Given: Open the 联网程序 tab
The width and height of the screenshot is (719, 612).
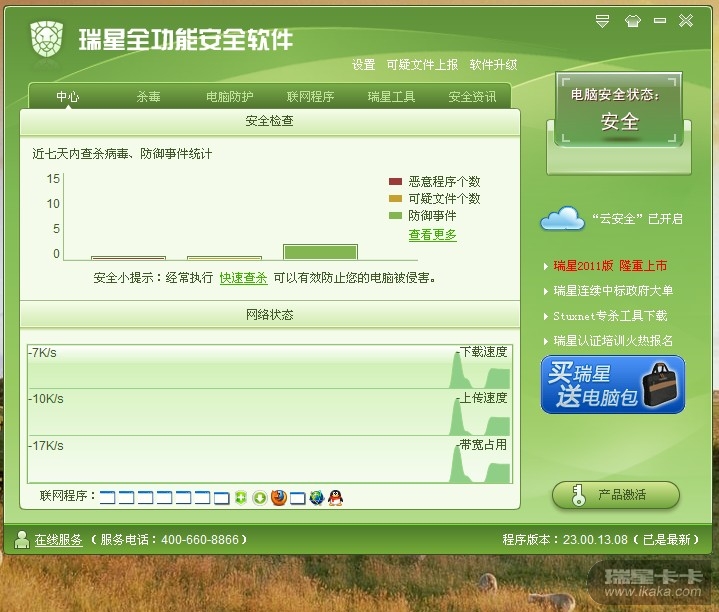Looking at the screenshot, I should (x=310, y=96).
